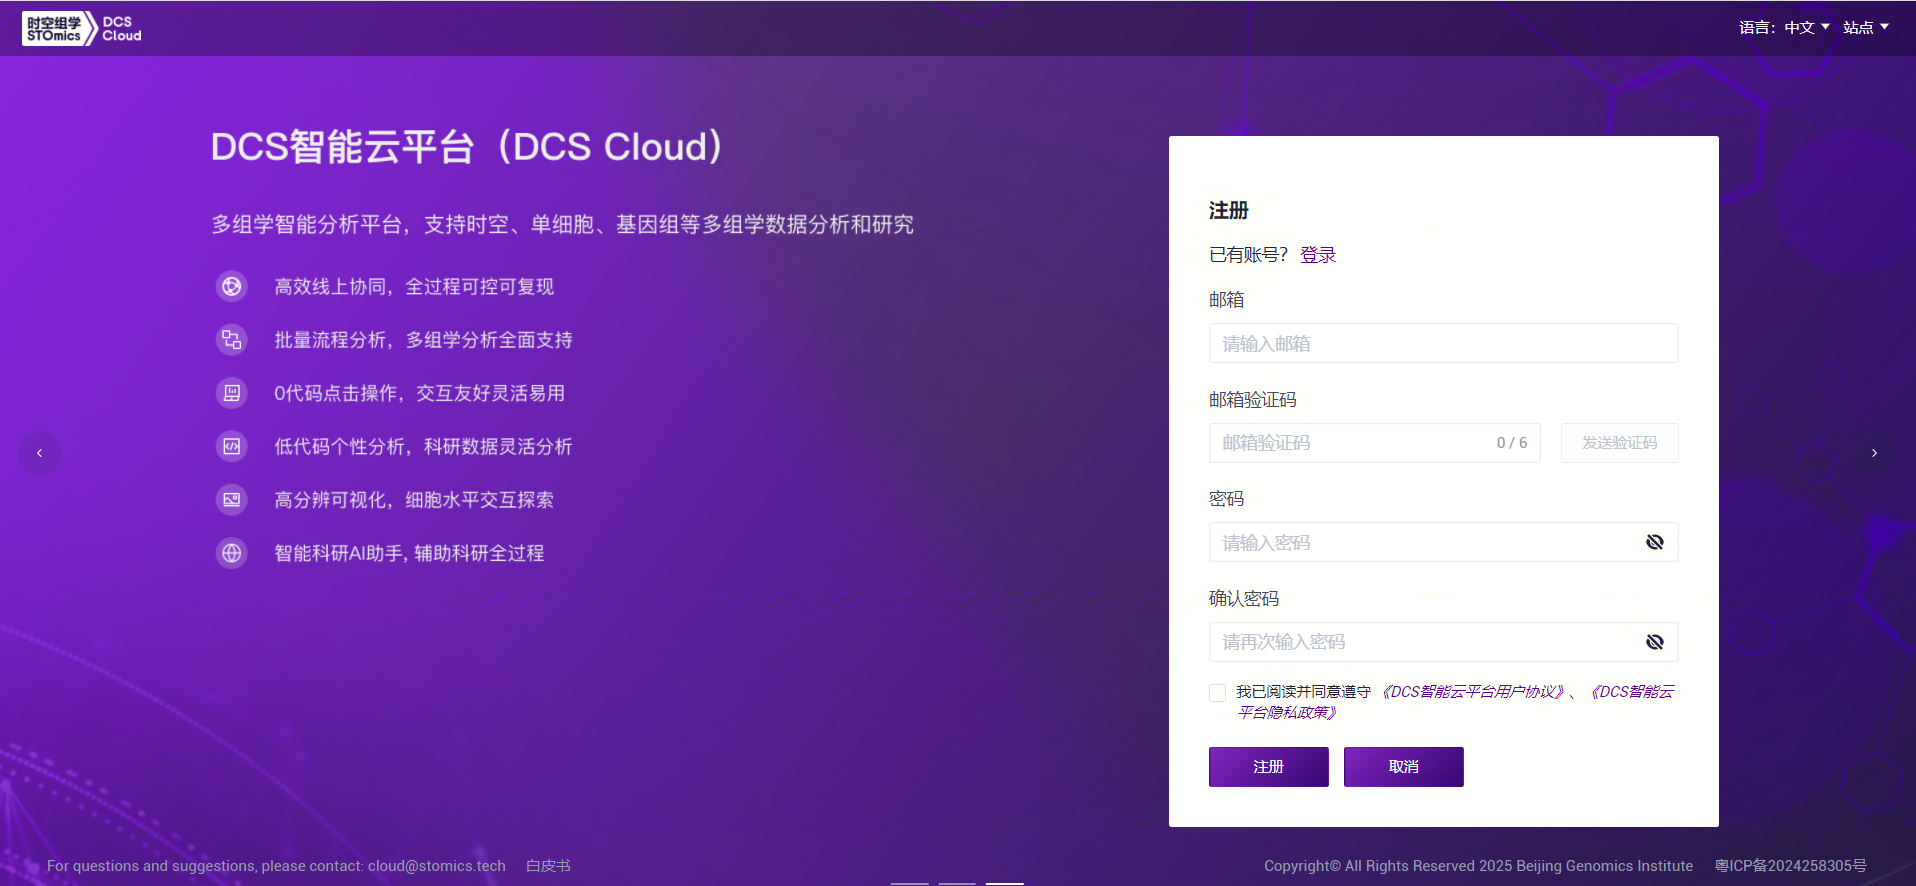
Task: Go to next carousel slide arrow
Action: [x=1874, y=453]
